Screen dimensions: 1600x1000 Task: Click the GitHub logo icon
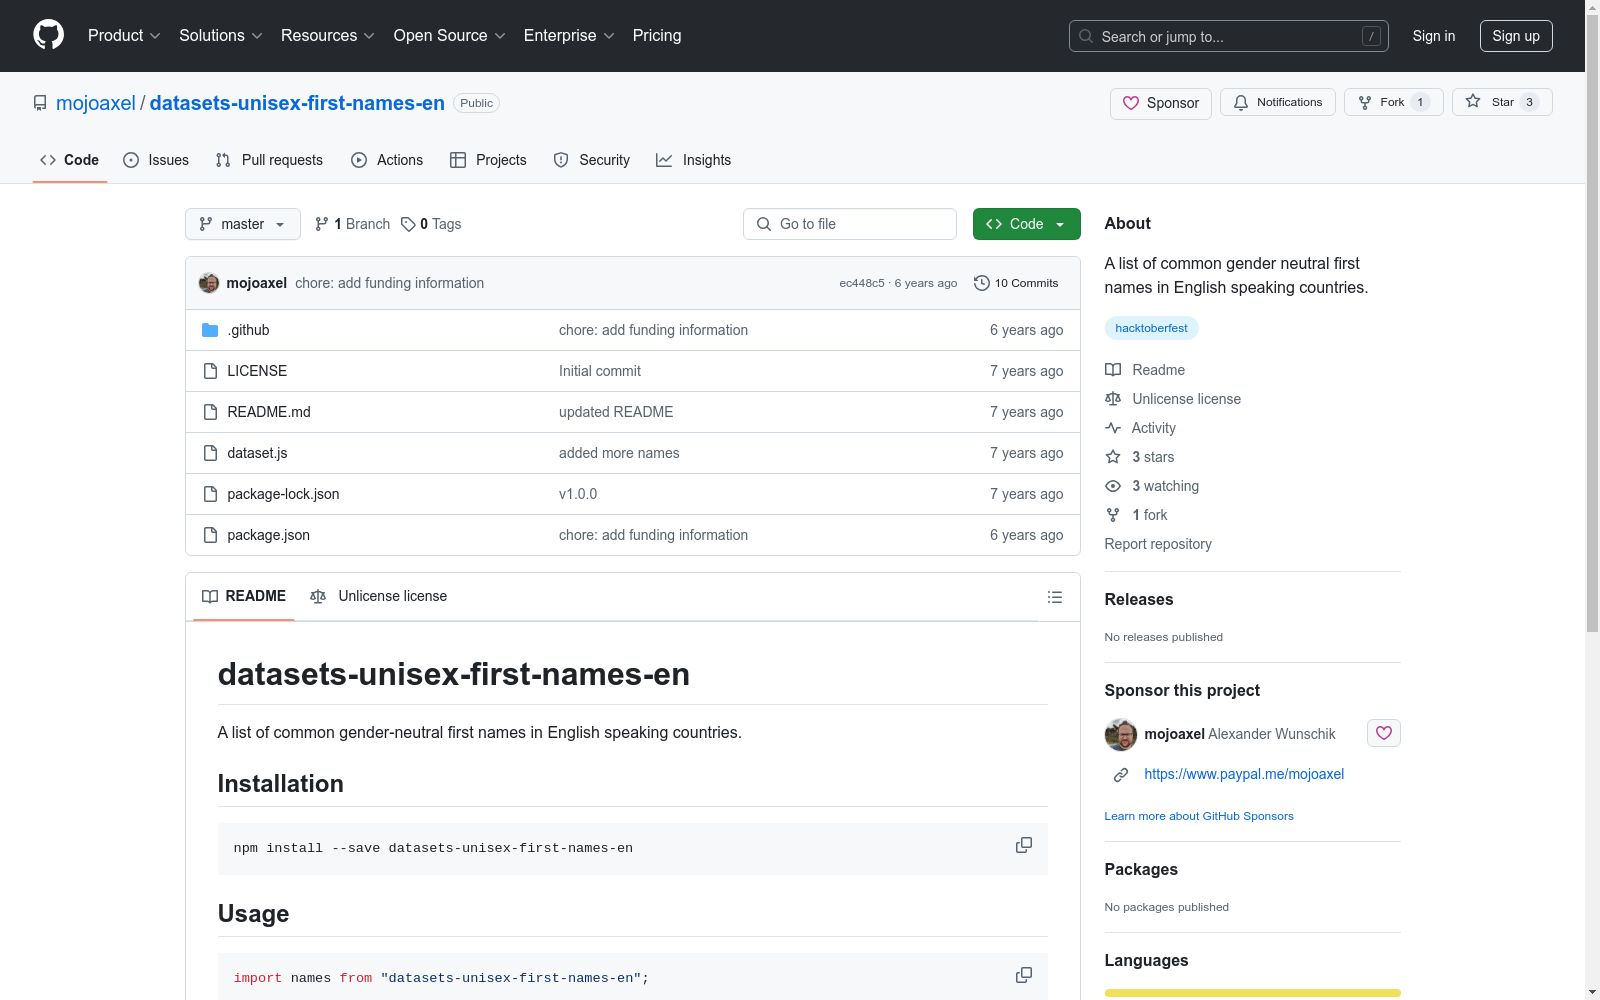click(48, 35)
